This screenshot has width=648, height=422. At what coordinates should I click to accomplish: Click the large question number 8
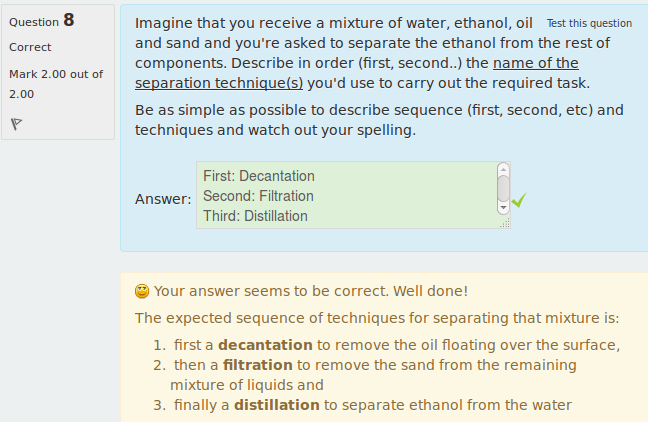click(69, 20)
